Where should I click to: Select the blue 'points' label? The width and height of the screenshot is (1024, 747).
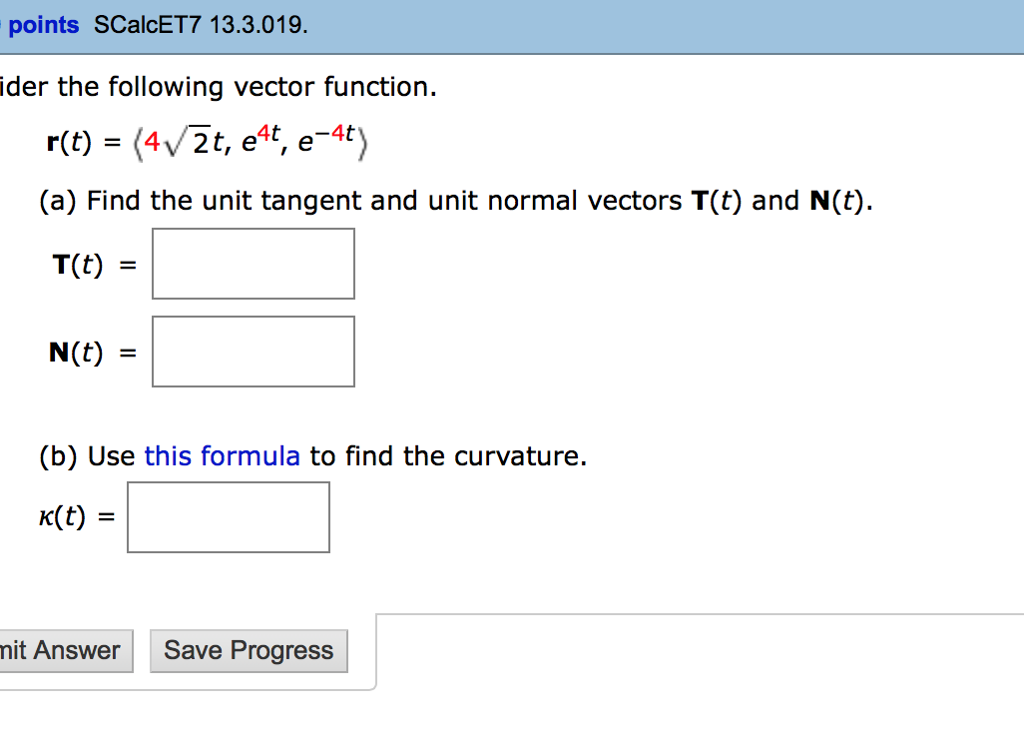44,25
